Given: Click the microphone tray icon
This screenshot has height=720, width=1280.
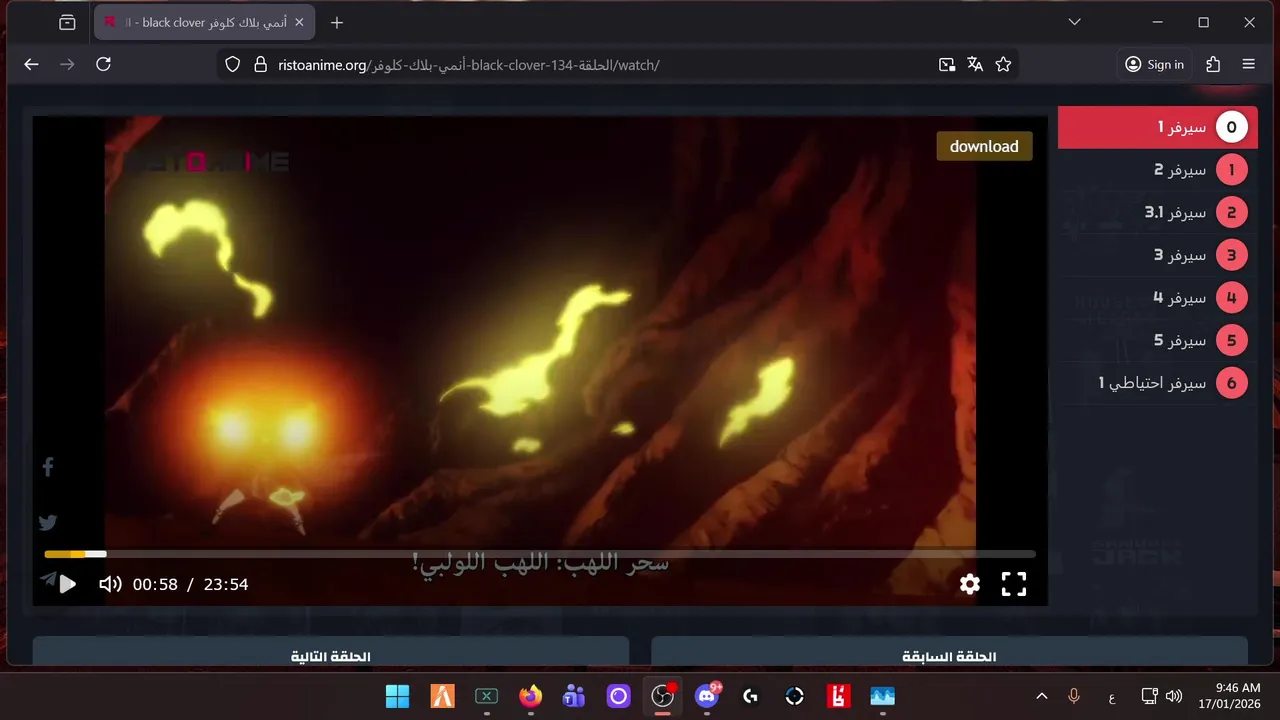Looking at the screenshot, I should (1074, 696).
